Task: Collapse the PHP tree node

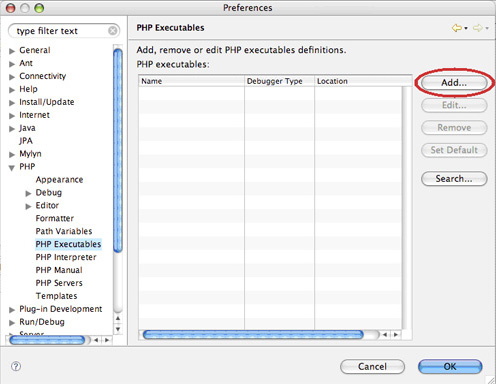Action: (12, 168)
